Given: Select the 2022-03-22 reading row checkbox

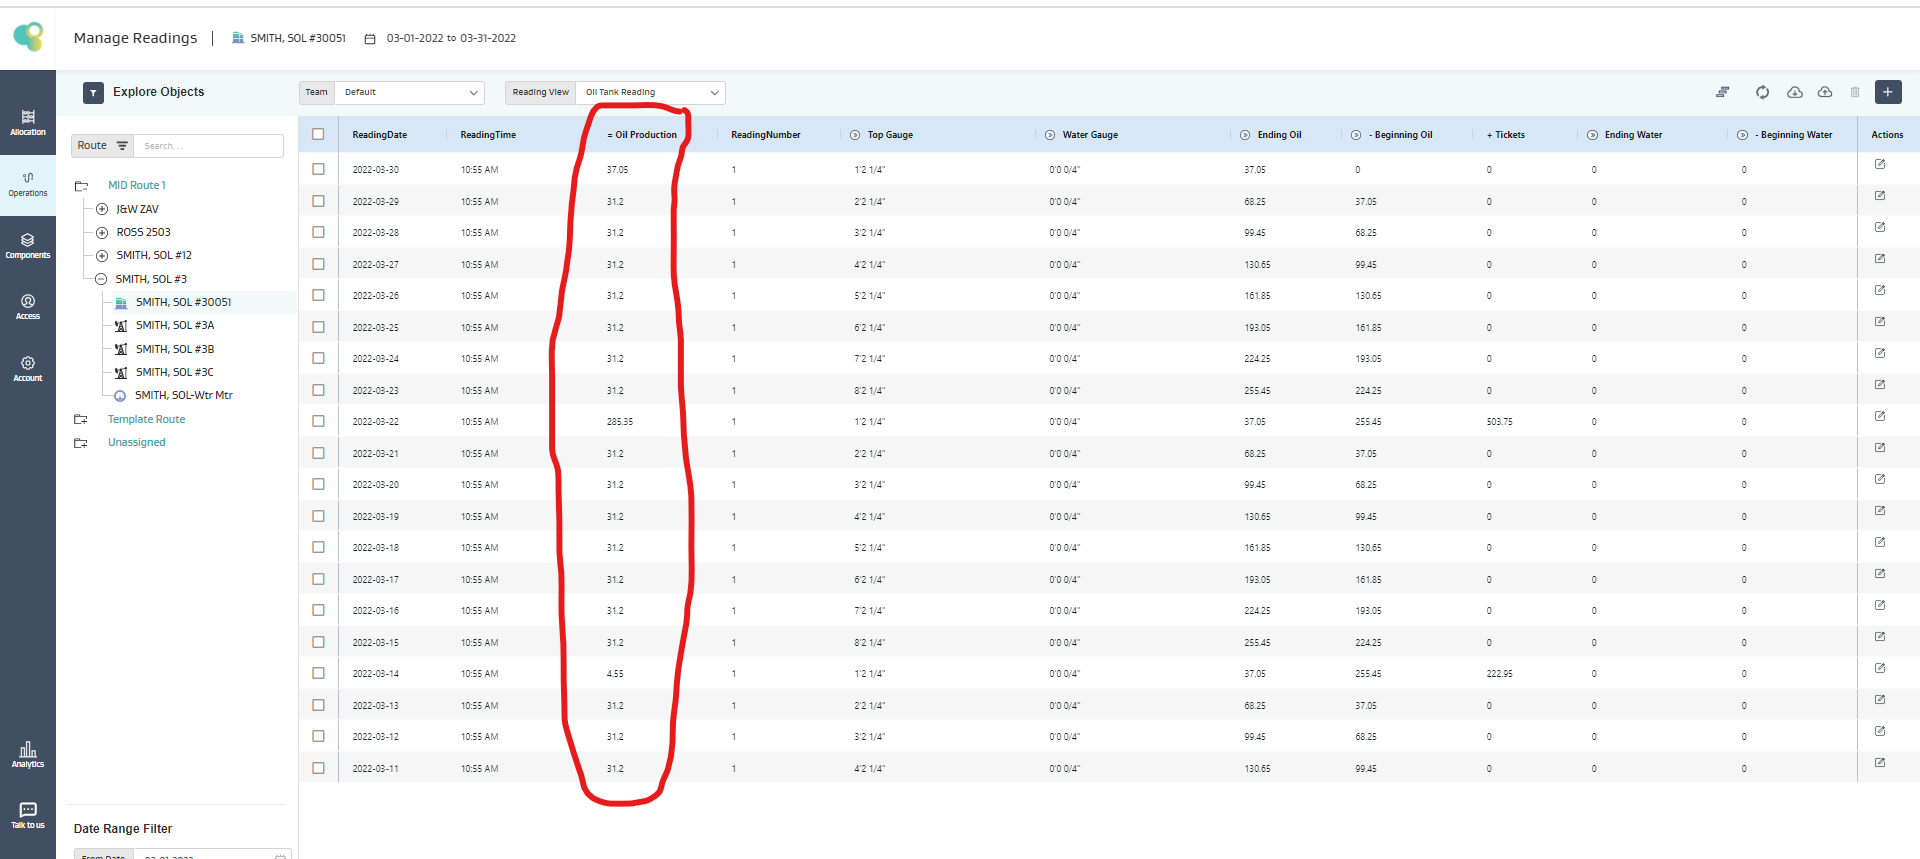Looking at the screenshot, I should (318, 421).
